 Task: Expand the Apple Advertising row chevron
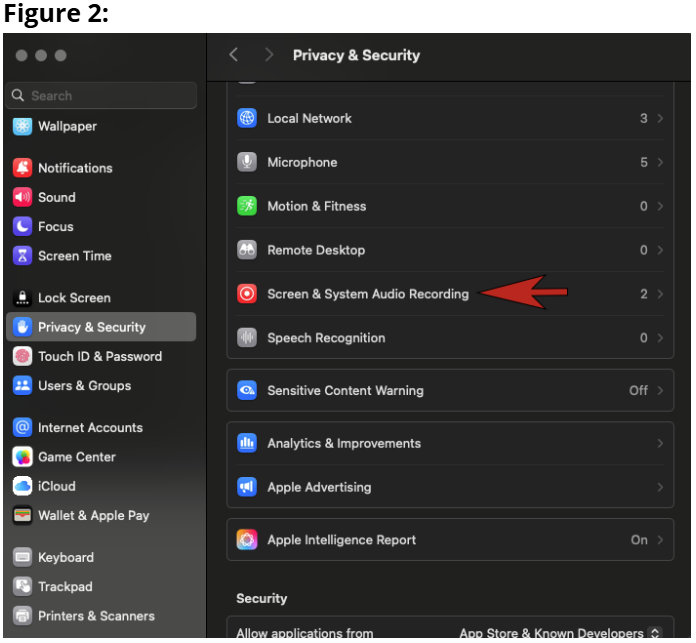[660, 487]
